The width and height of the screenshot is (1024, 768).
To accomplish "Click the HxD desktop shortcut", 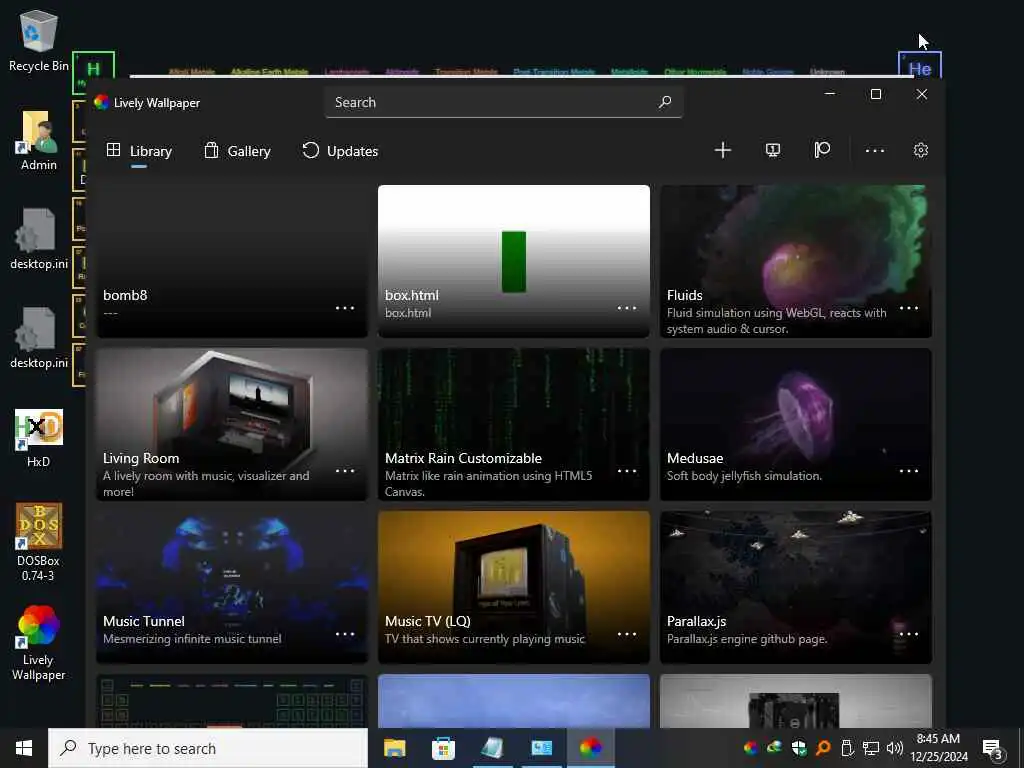I will 39,438.
